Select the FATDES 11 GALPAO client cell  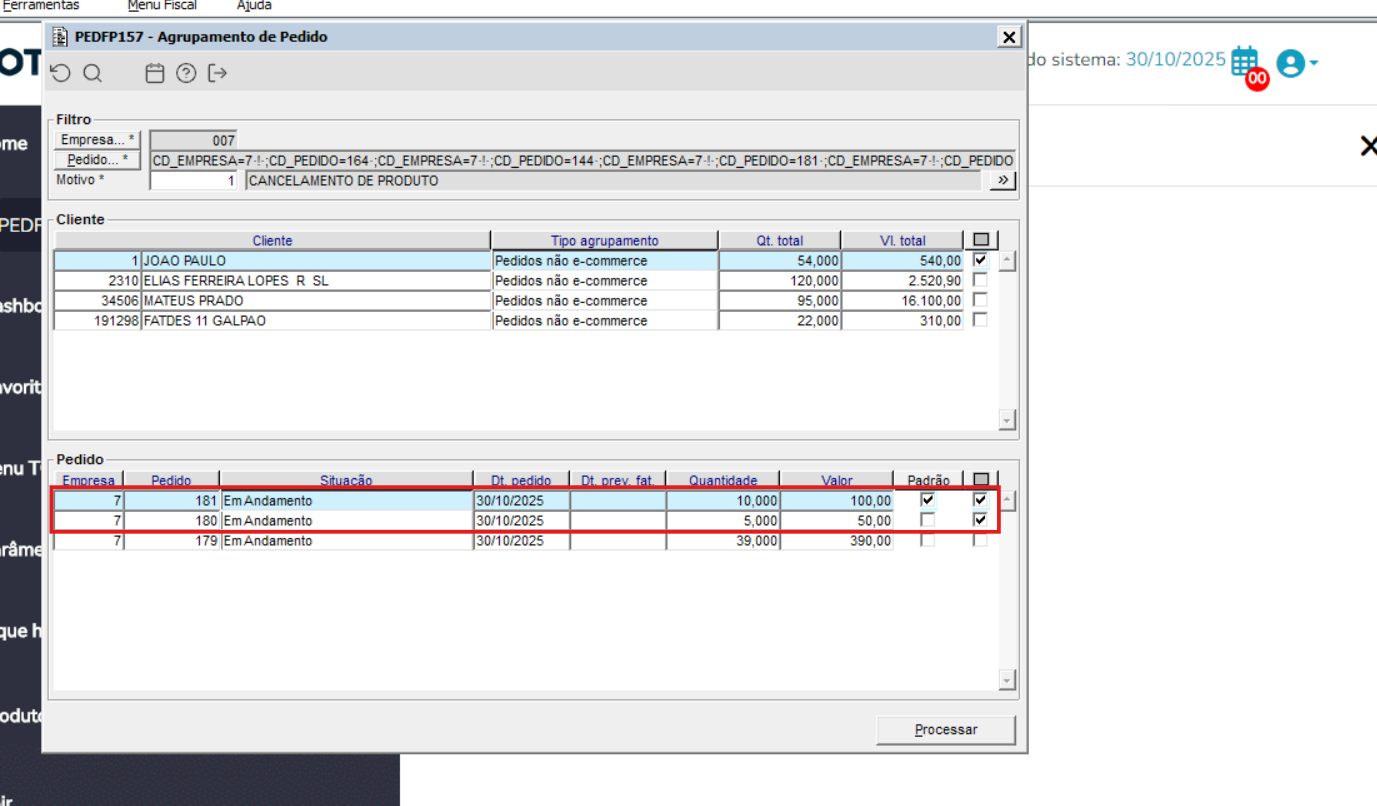316,320
